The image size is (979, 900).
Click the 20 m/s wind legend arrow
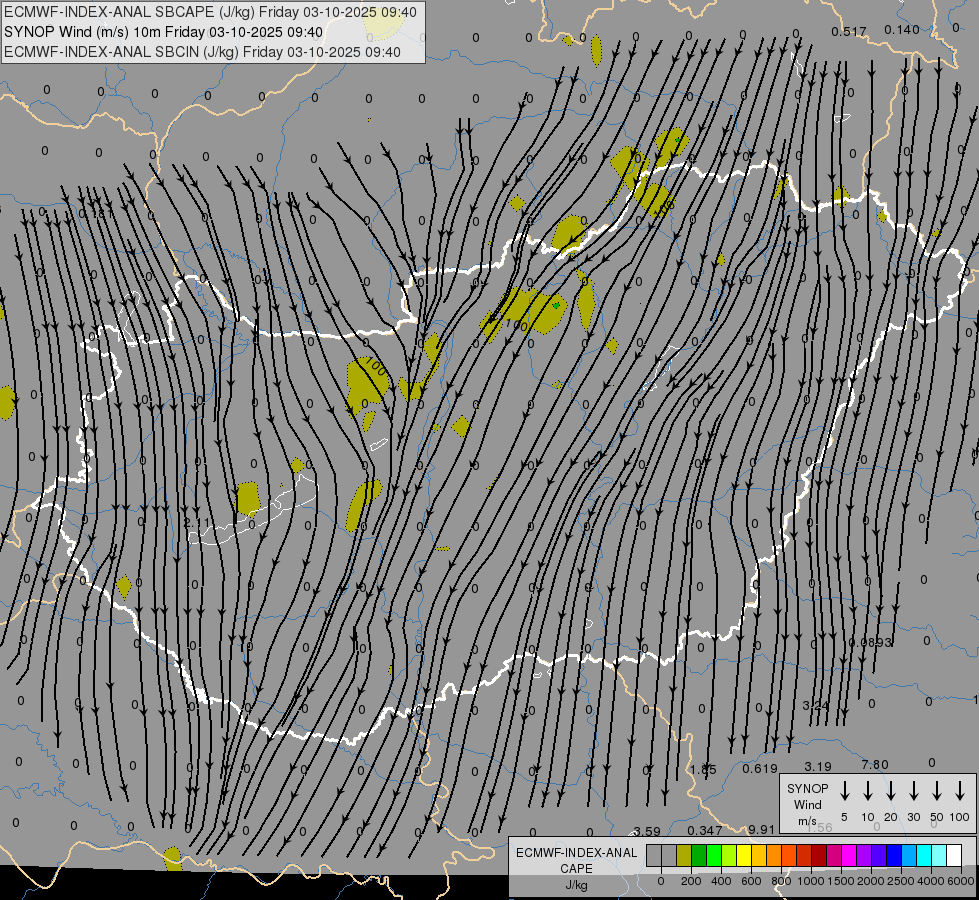(x=891, y=791)
